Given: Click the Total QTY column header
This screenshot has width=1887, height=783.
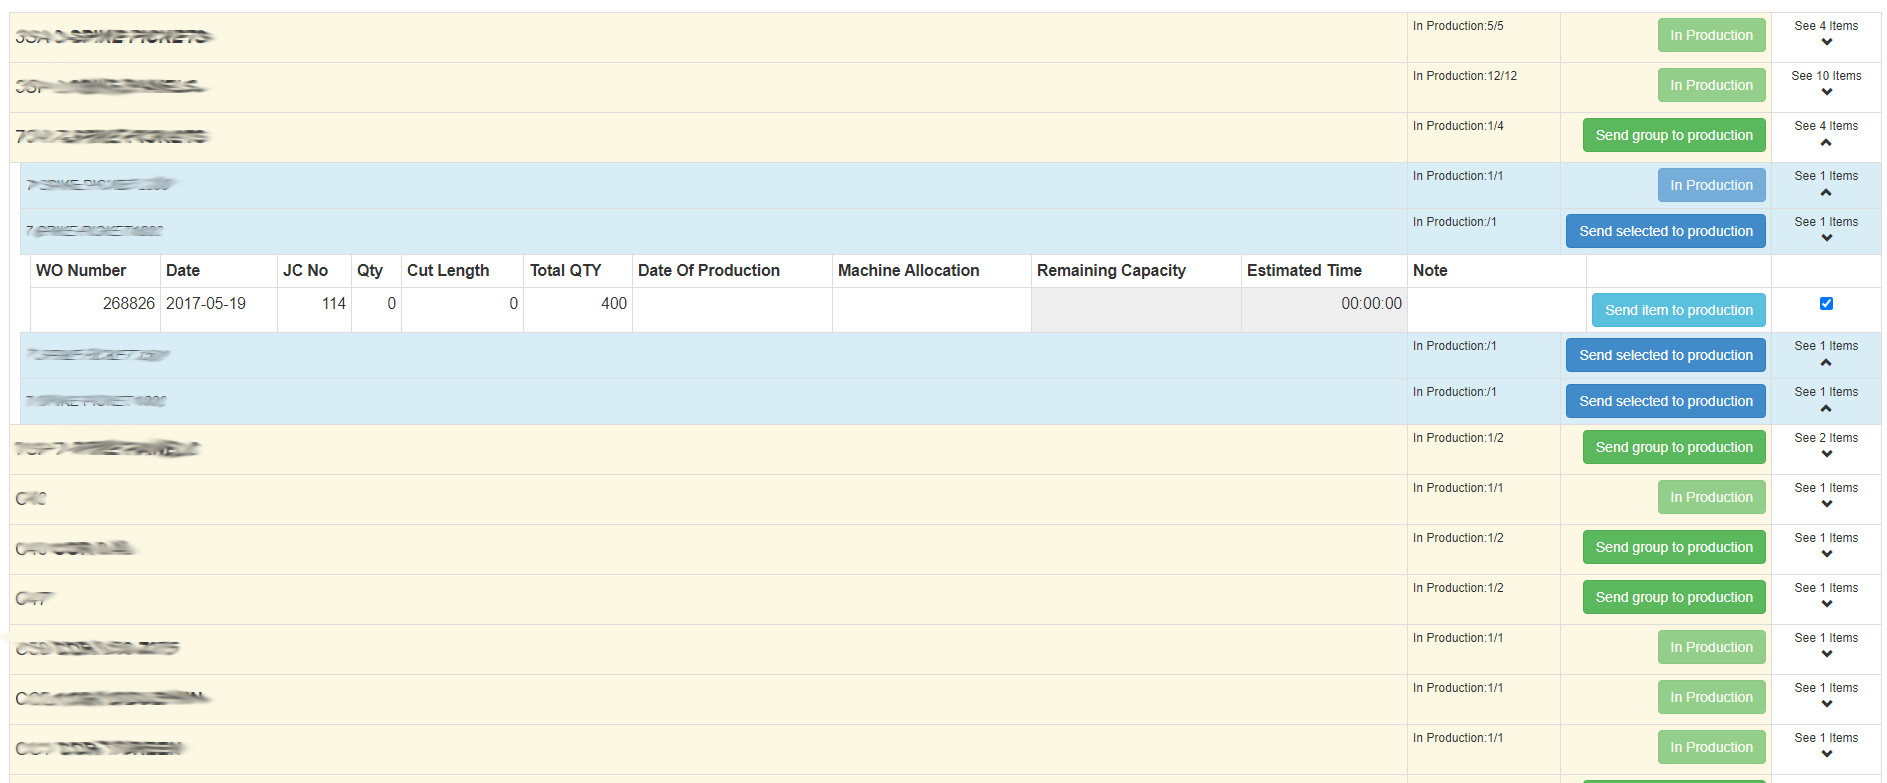Looking at the screenshot, I should pyautogui.click(x=565, y=271).
